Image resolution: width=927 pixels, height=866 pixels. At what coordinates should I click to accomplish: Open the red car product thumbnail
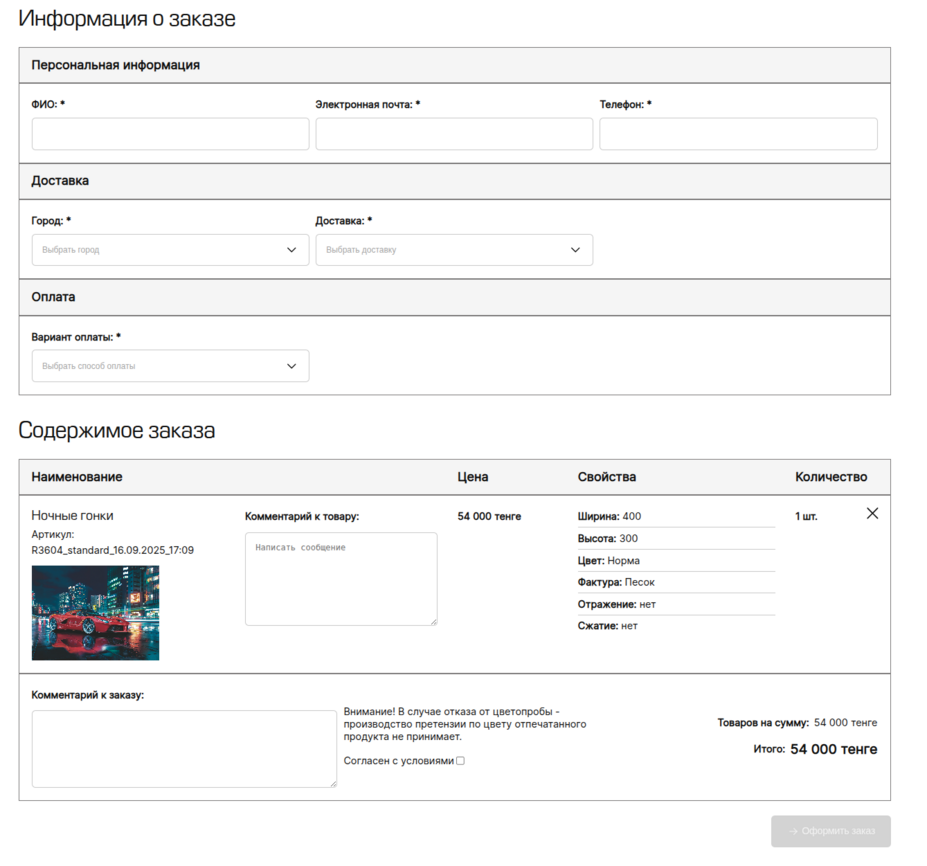pos(95,613)
